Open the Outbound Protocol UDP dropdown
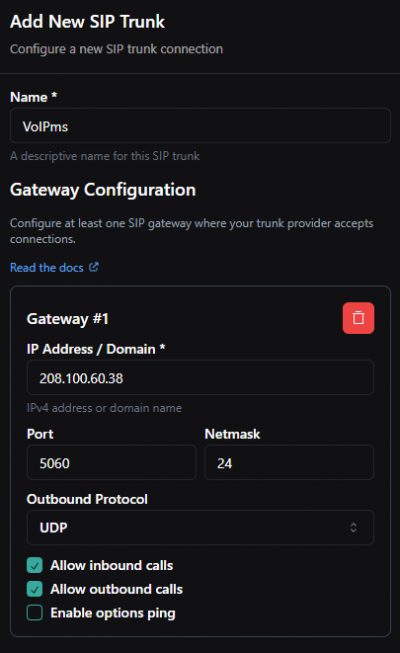 (x=200, y=528)
